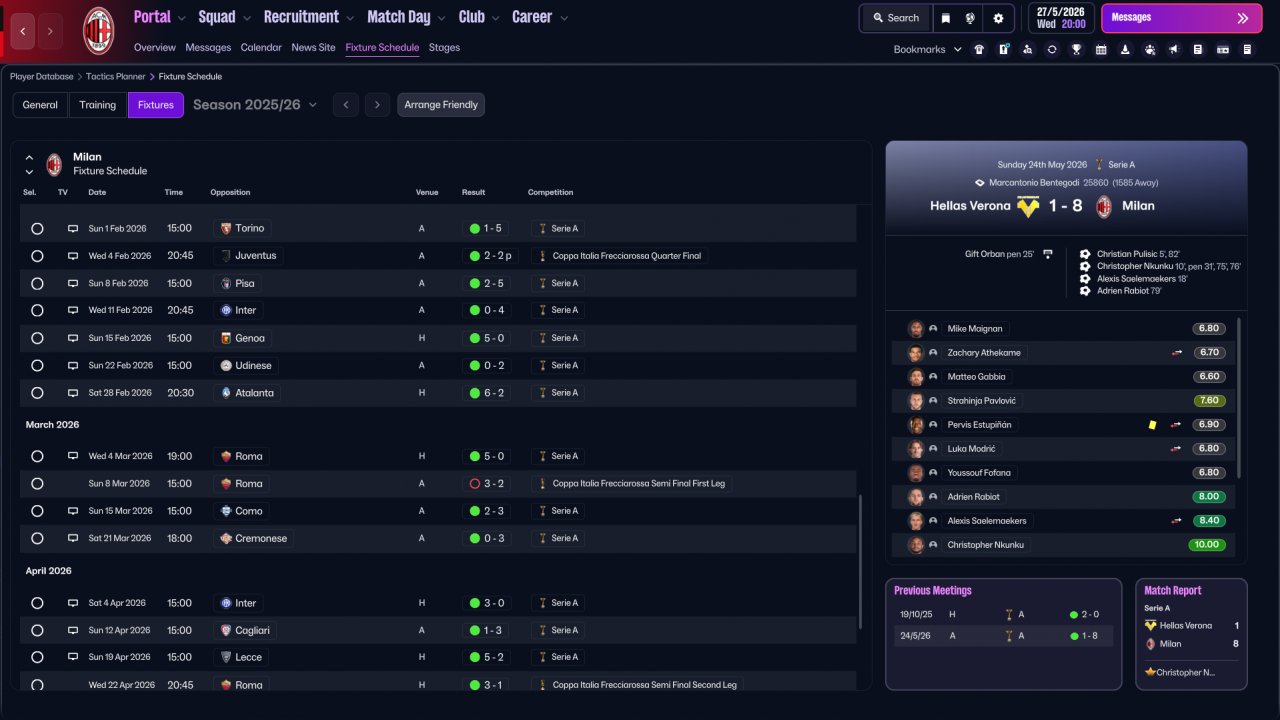Open the News Site tab
The width and height of the screenshot is (1280, 720).
(313, 47)
